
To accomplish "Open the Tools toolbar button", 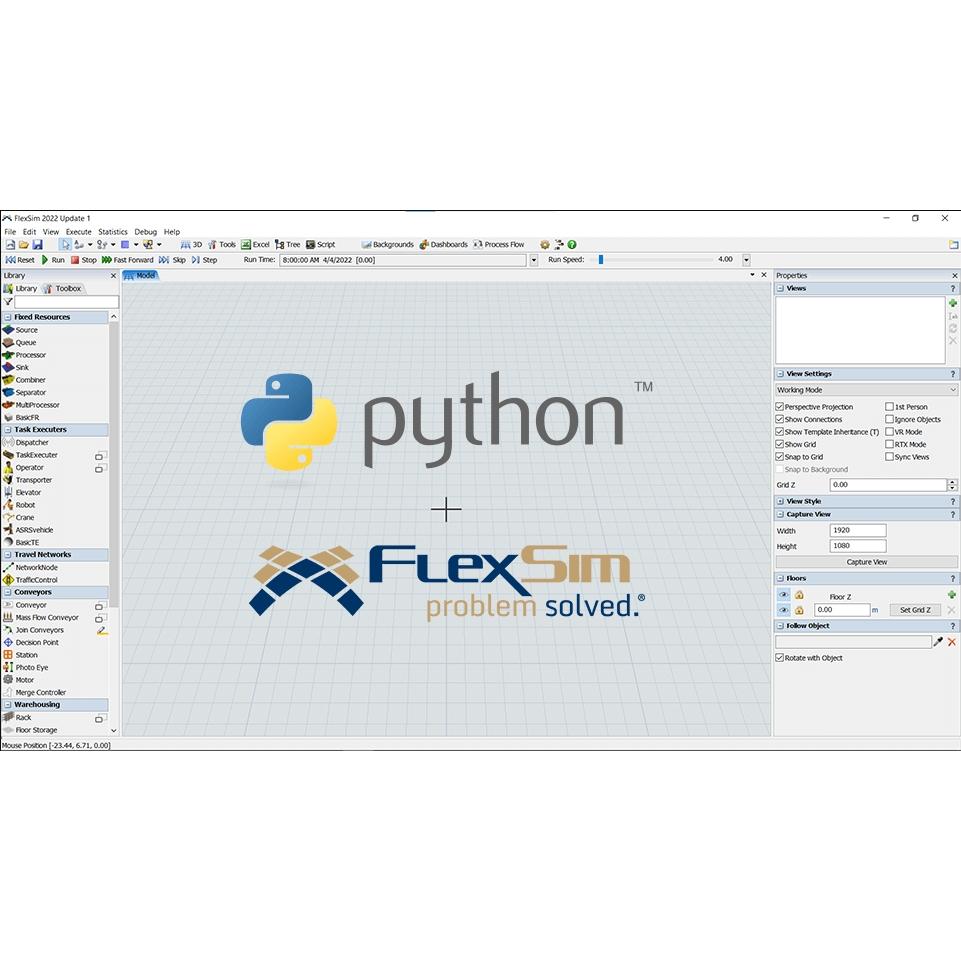I will click(222, 245).
